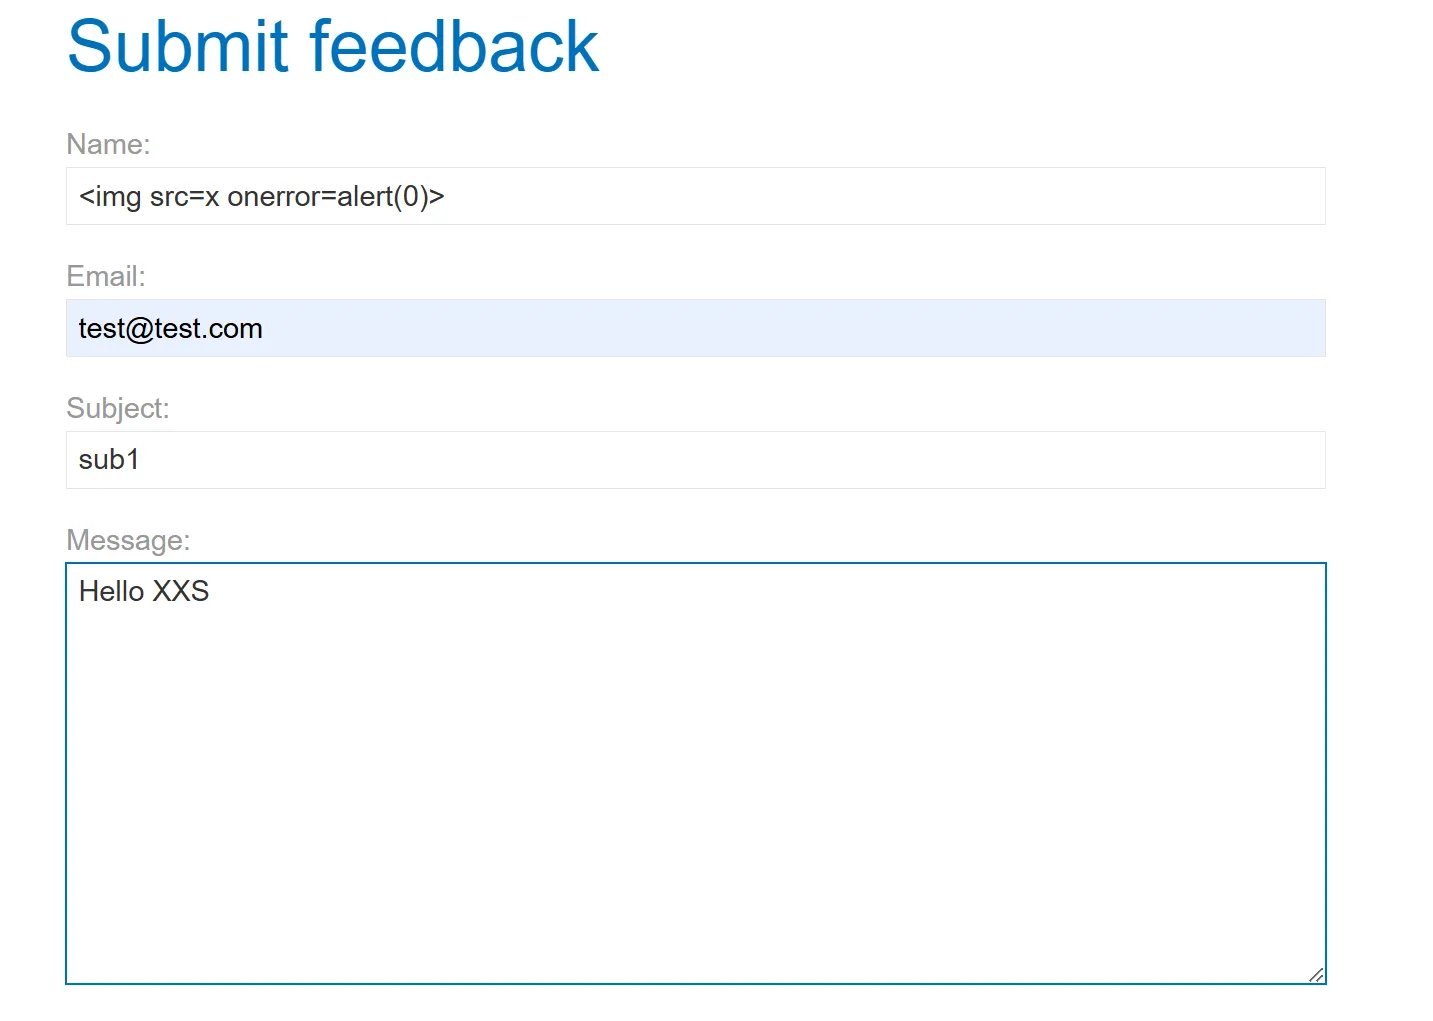The height and width of the screenshot is (1021, 1433).
Task: Click the 'Subject:' label
Action: 118,408
